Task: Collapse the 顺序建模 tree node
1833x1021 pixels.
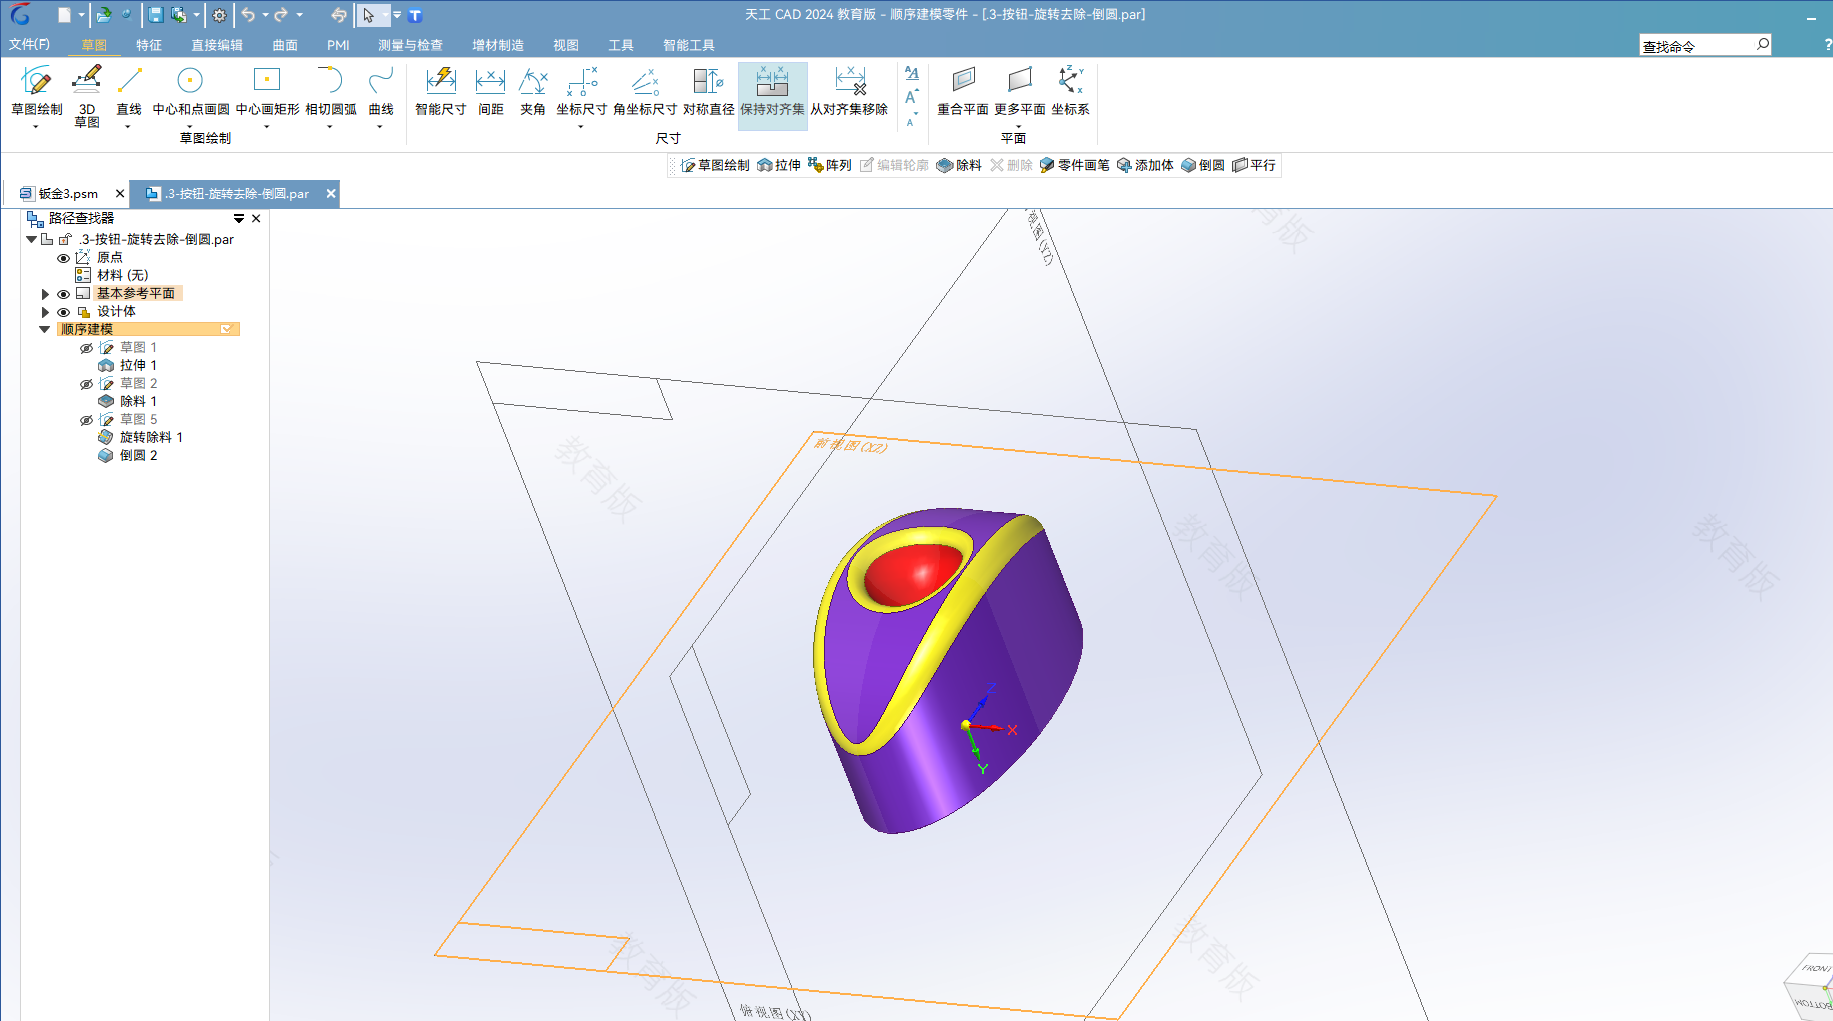Action: (45, 329)
